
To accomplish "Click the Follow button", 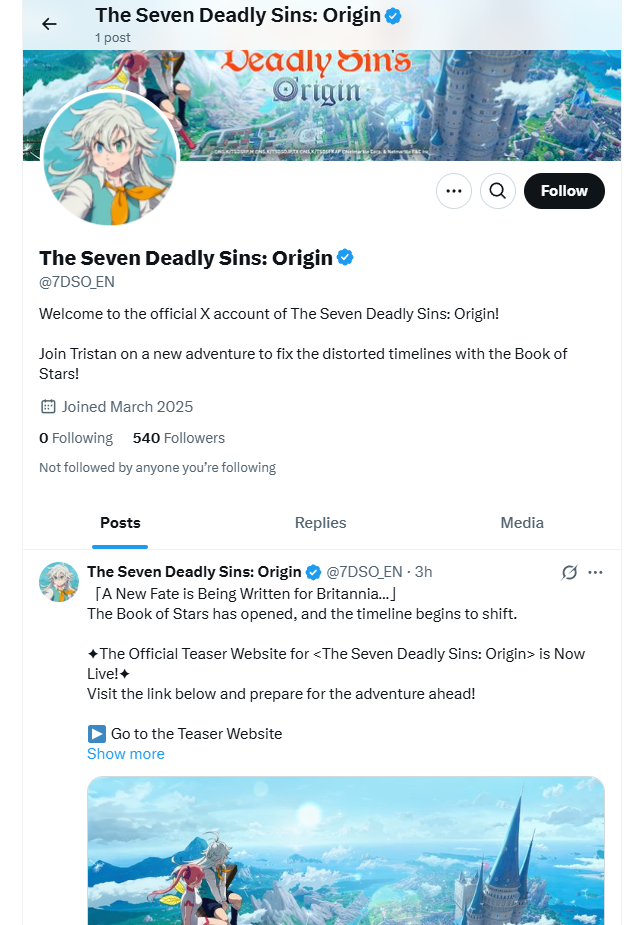I will pos(564,191).
